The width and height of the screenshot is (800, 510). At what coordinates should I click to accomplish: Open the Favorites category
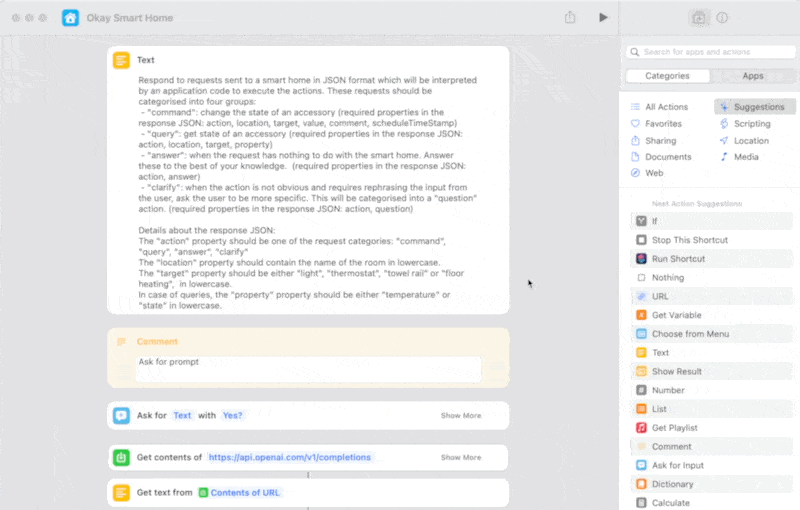(x=663, y=124)
